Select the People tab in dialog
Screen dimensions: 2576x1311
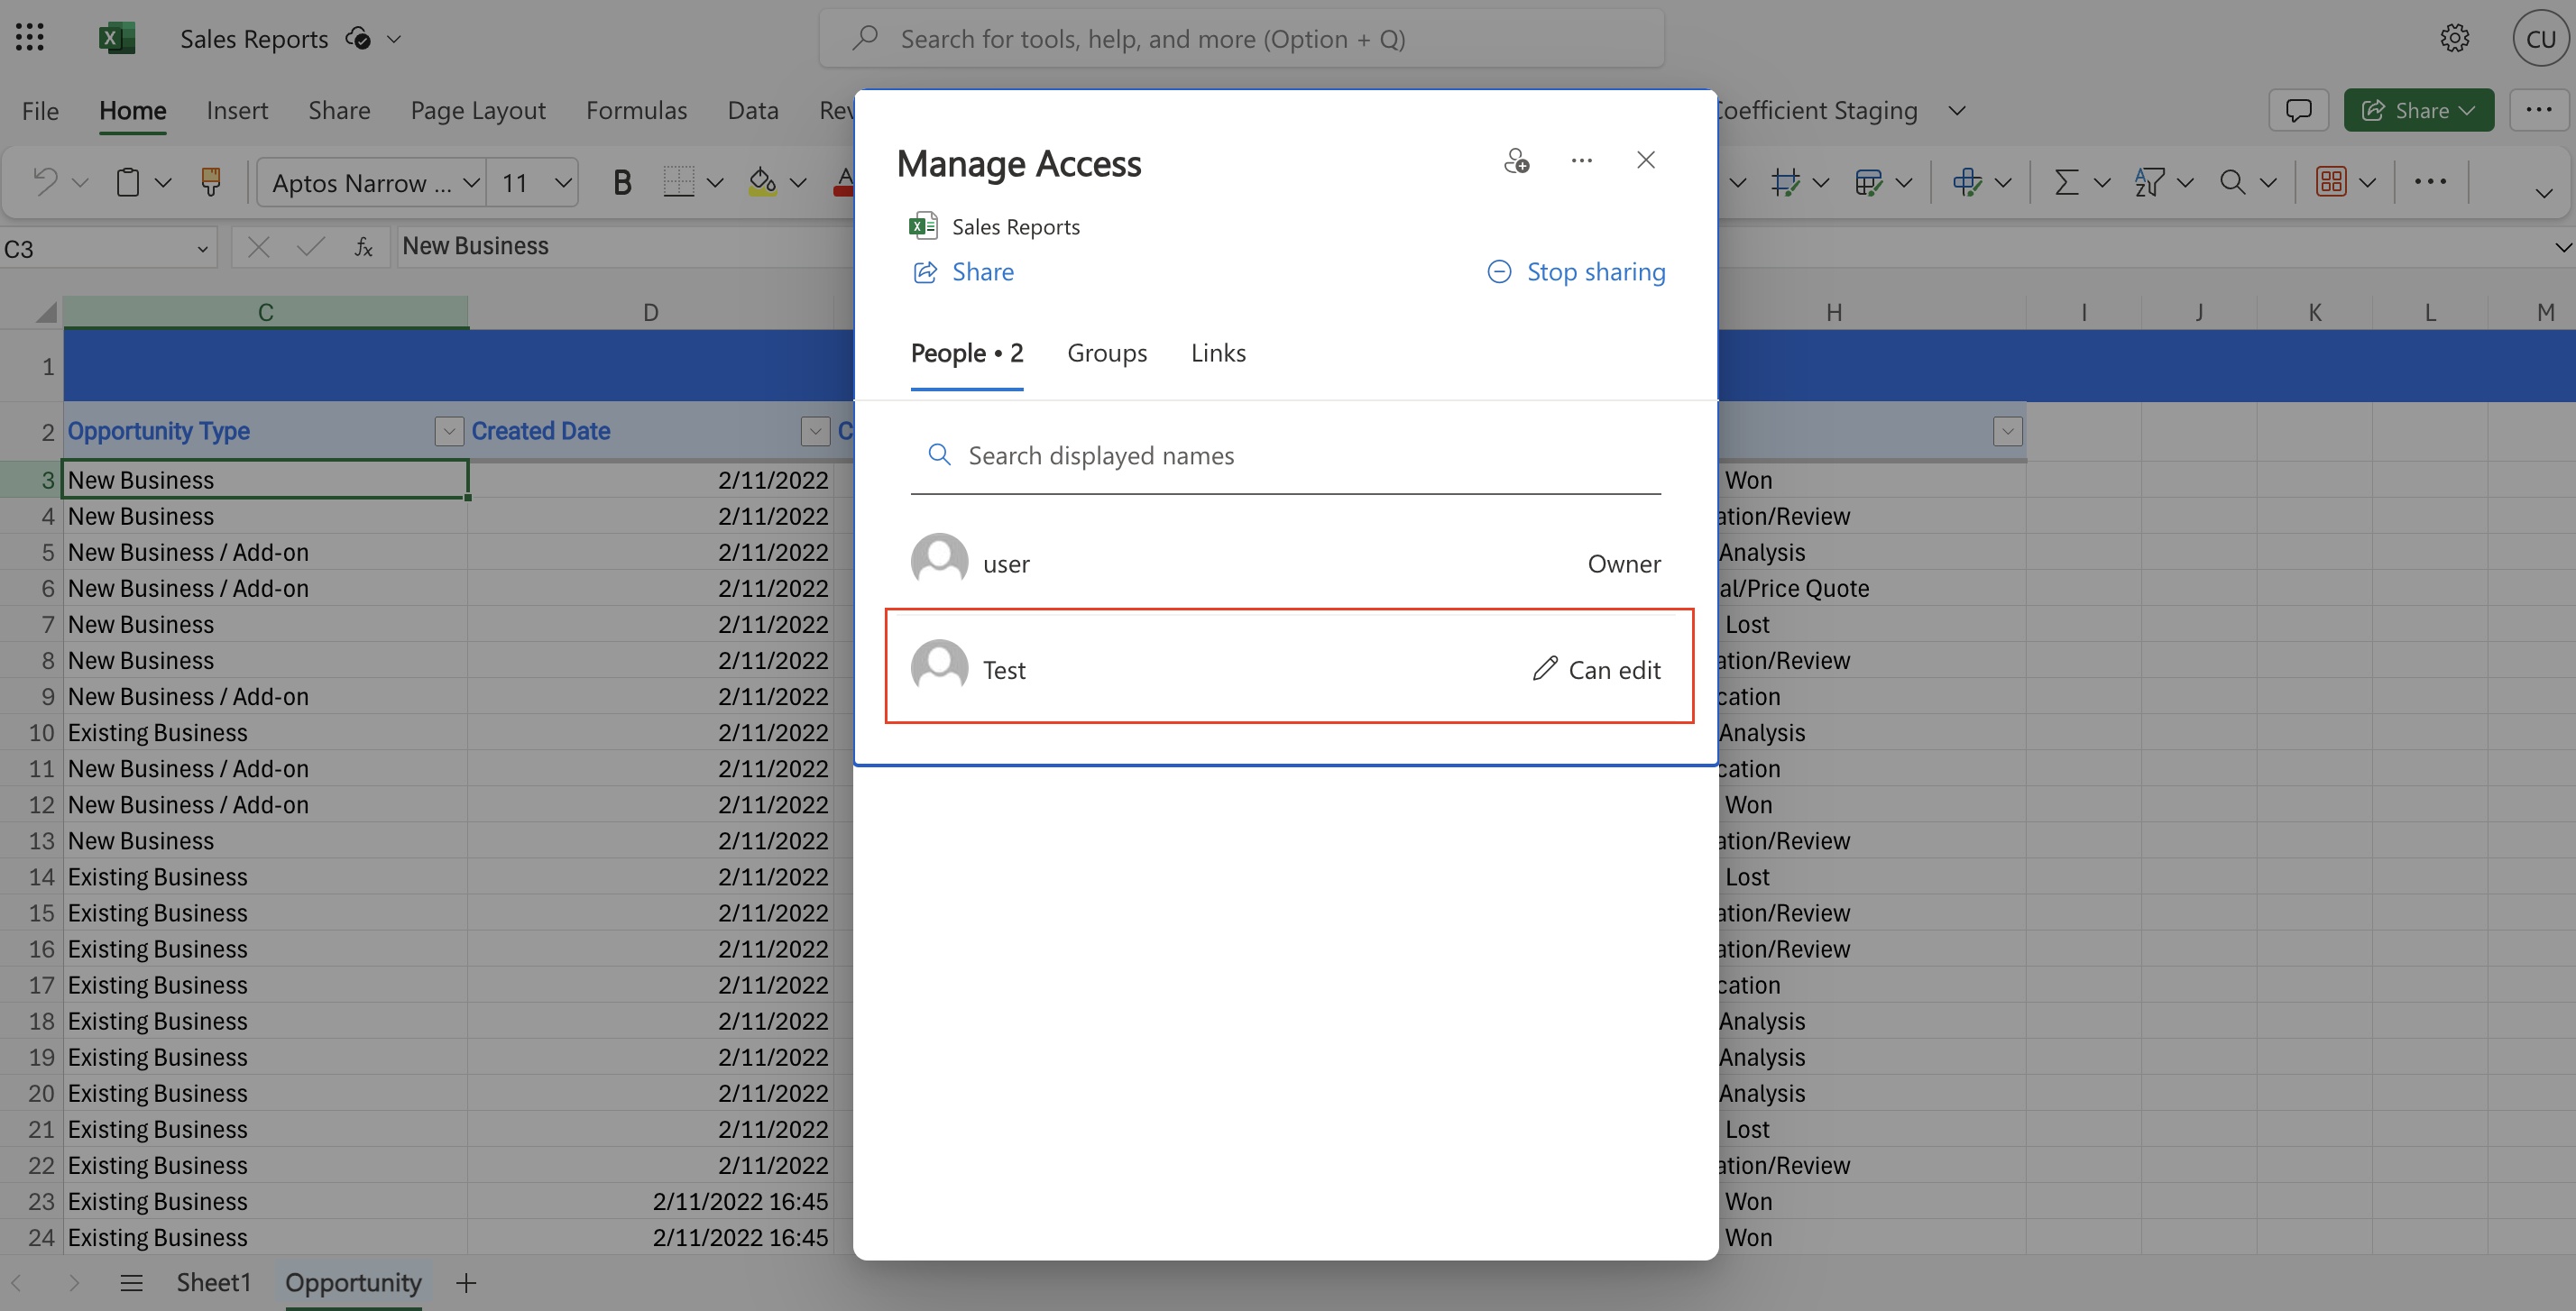966,353
